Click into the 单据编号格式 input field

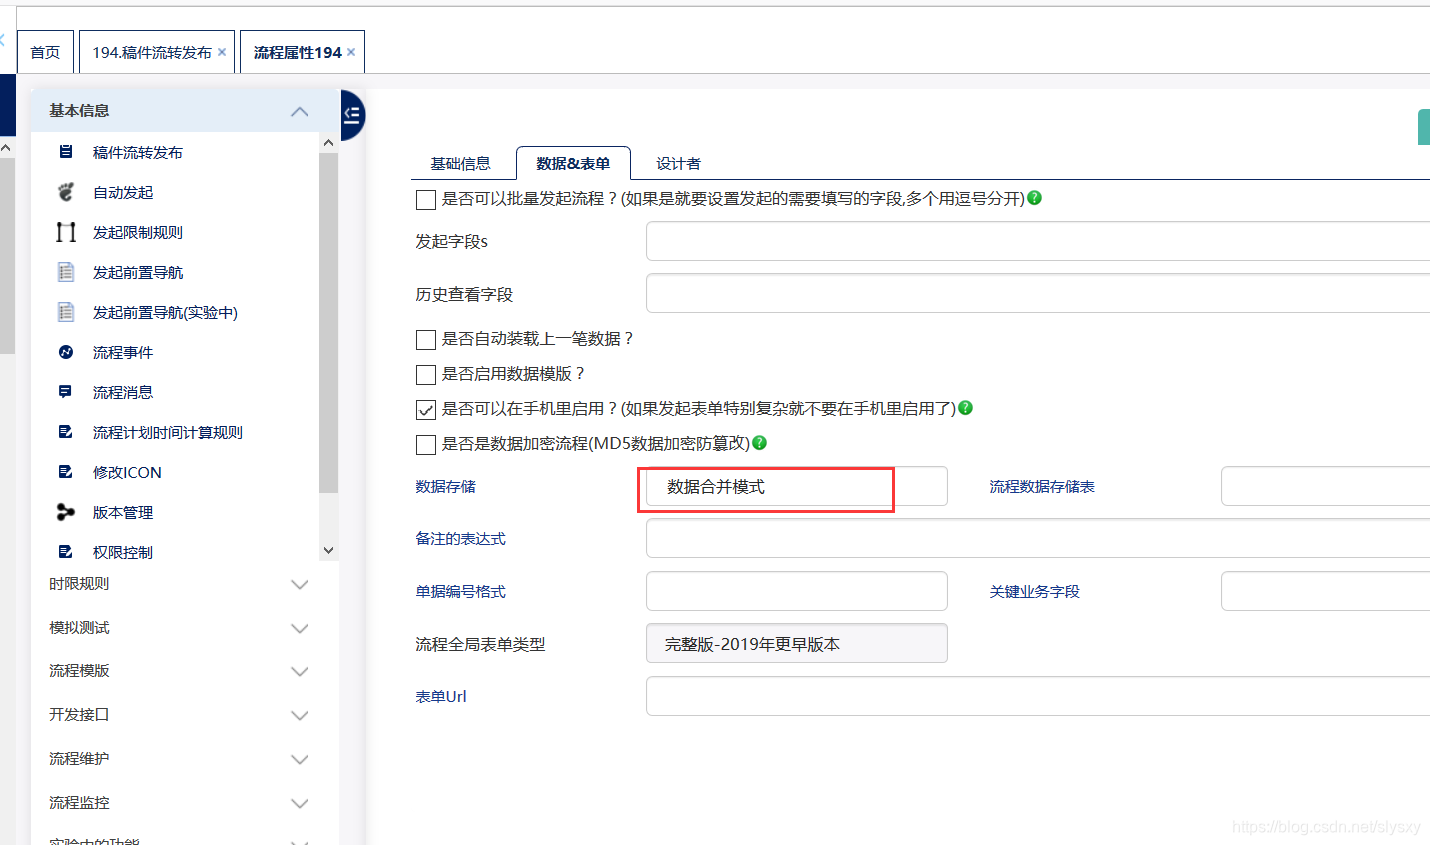(x=797, y=591)
